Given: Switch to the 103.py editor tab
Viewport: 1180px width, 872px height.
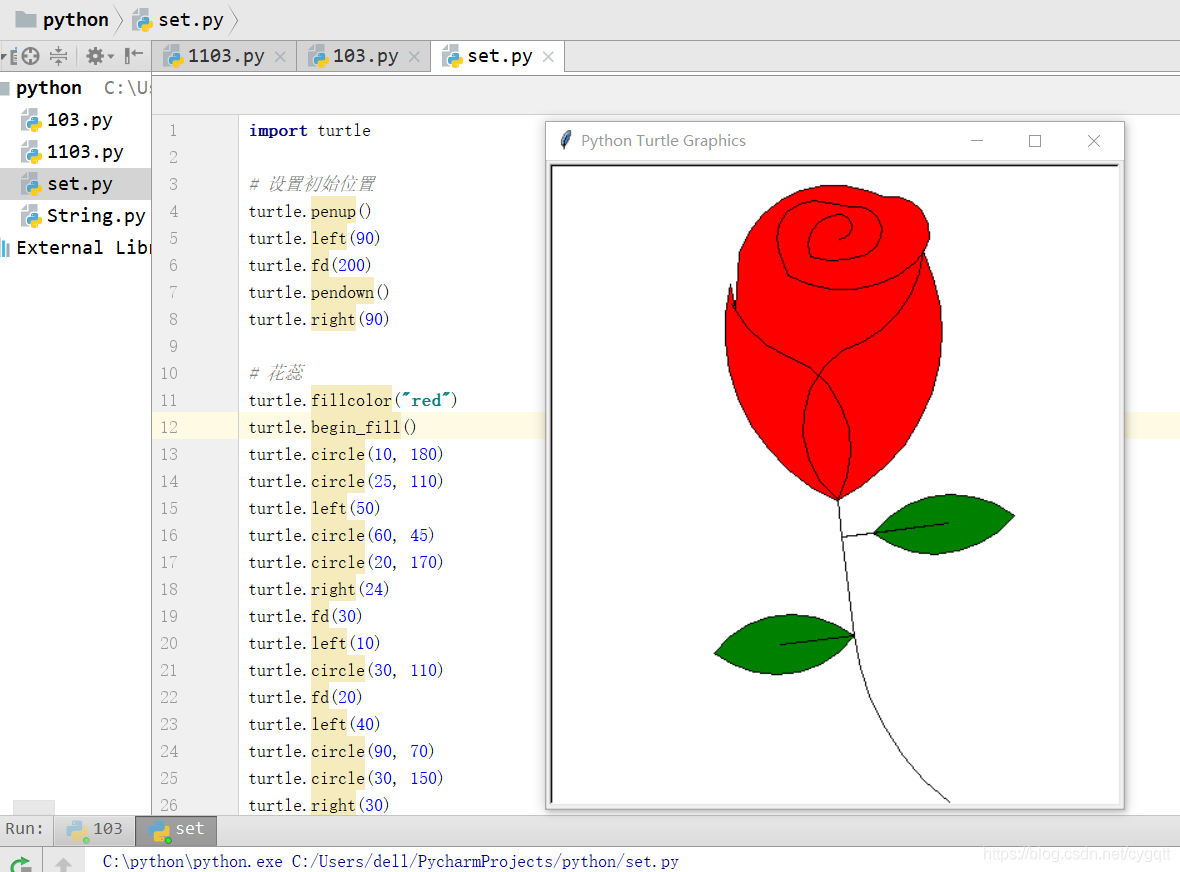Looking at the screenshot, I should click(x=363, y=56).
